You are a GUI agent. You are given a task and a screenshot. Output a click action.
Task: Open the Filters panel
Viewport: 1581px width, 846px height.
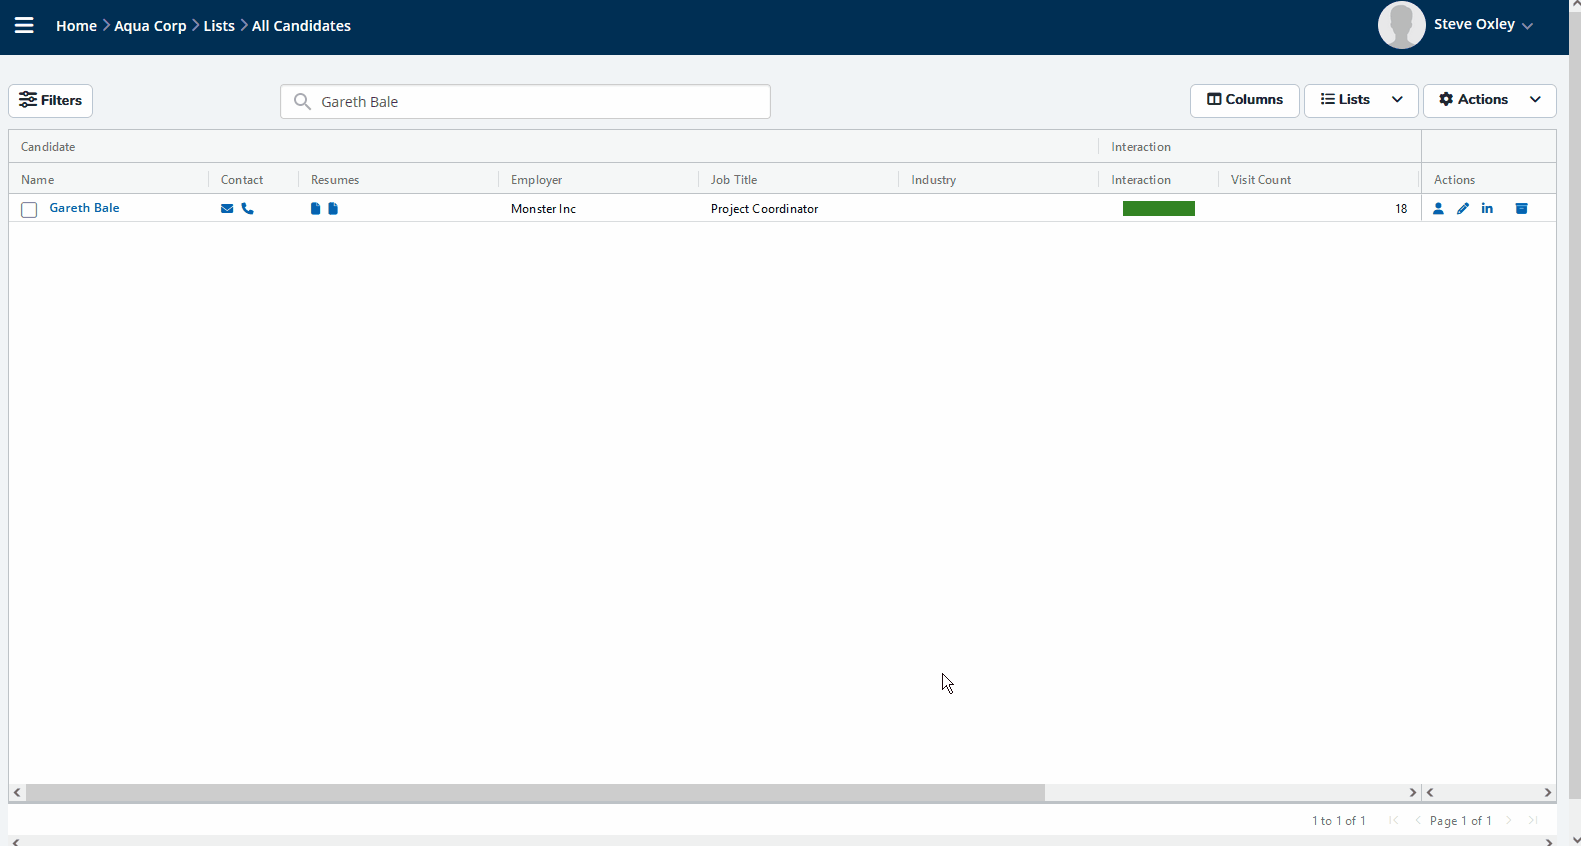(x=51, y=100)
